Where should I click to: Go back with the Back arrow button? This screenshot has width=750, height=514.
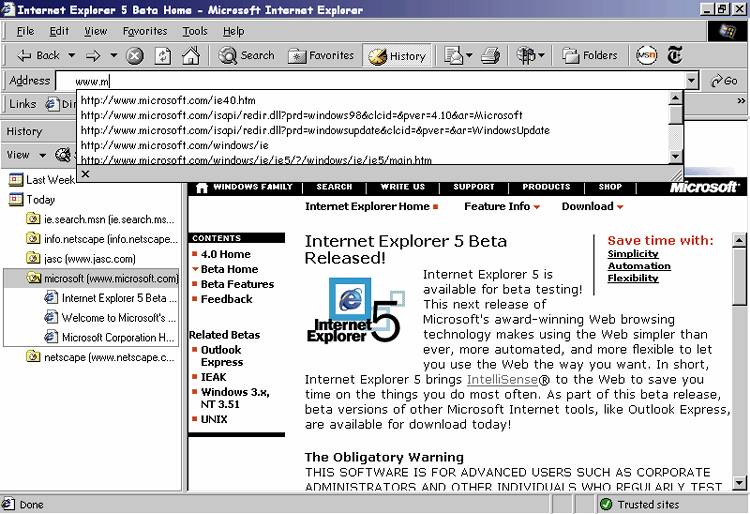[38, 55]
